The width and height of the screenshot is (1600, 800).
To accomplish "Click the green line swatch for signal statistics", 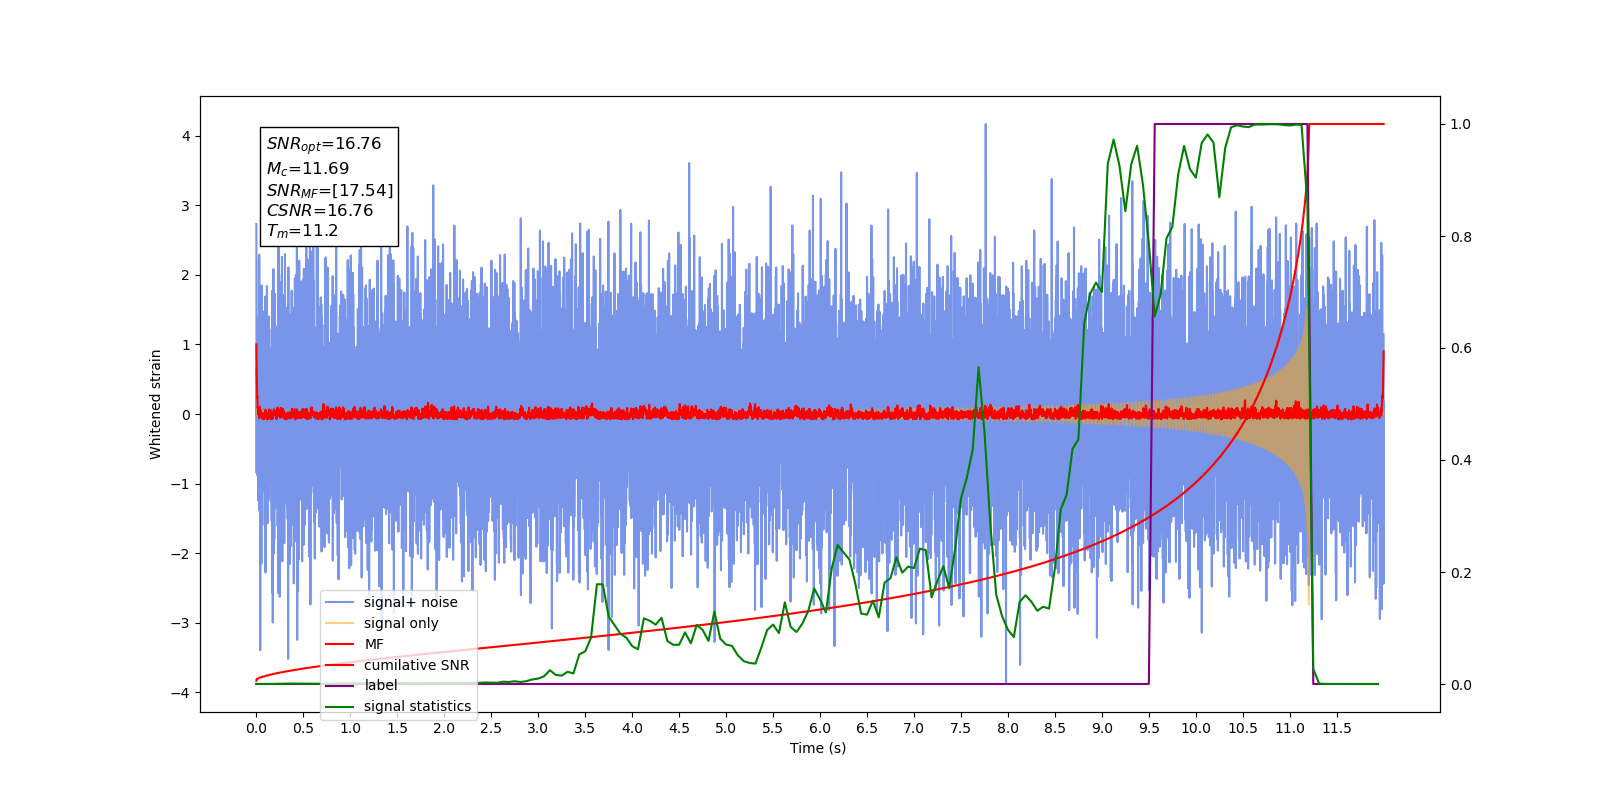I will click(x=341, y=706).
